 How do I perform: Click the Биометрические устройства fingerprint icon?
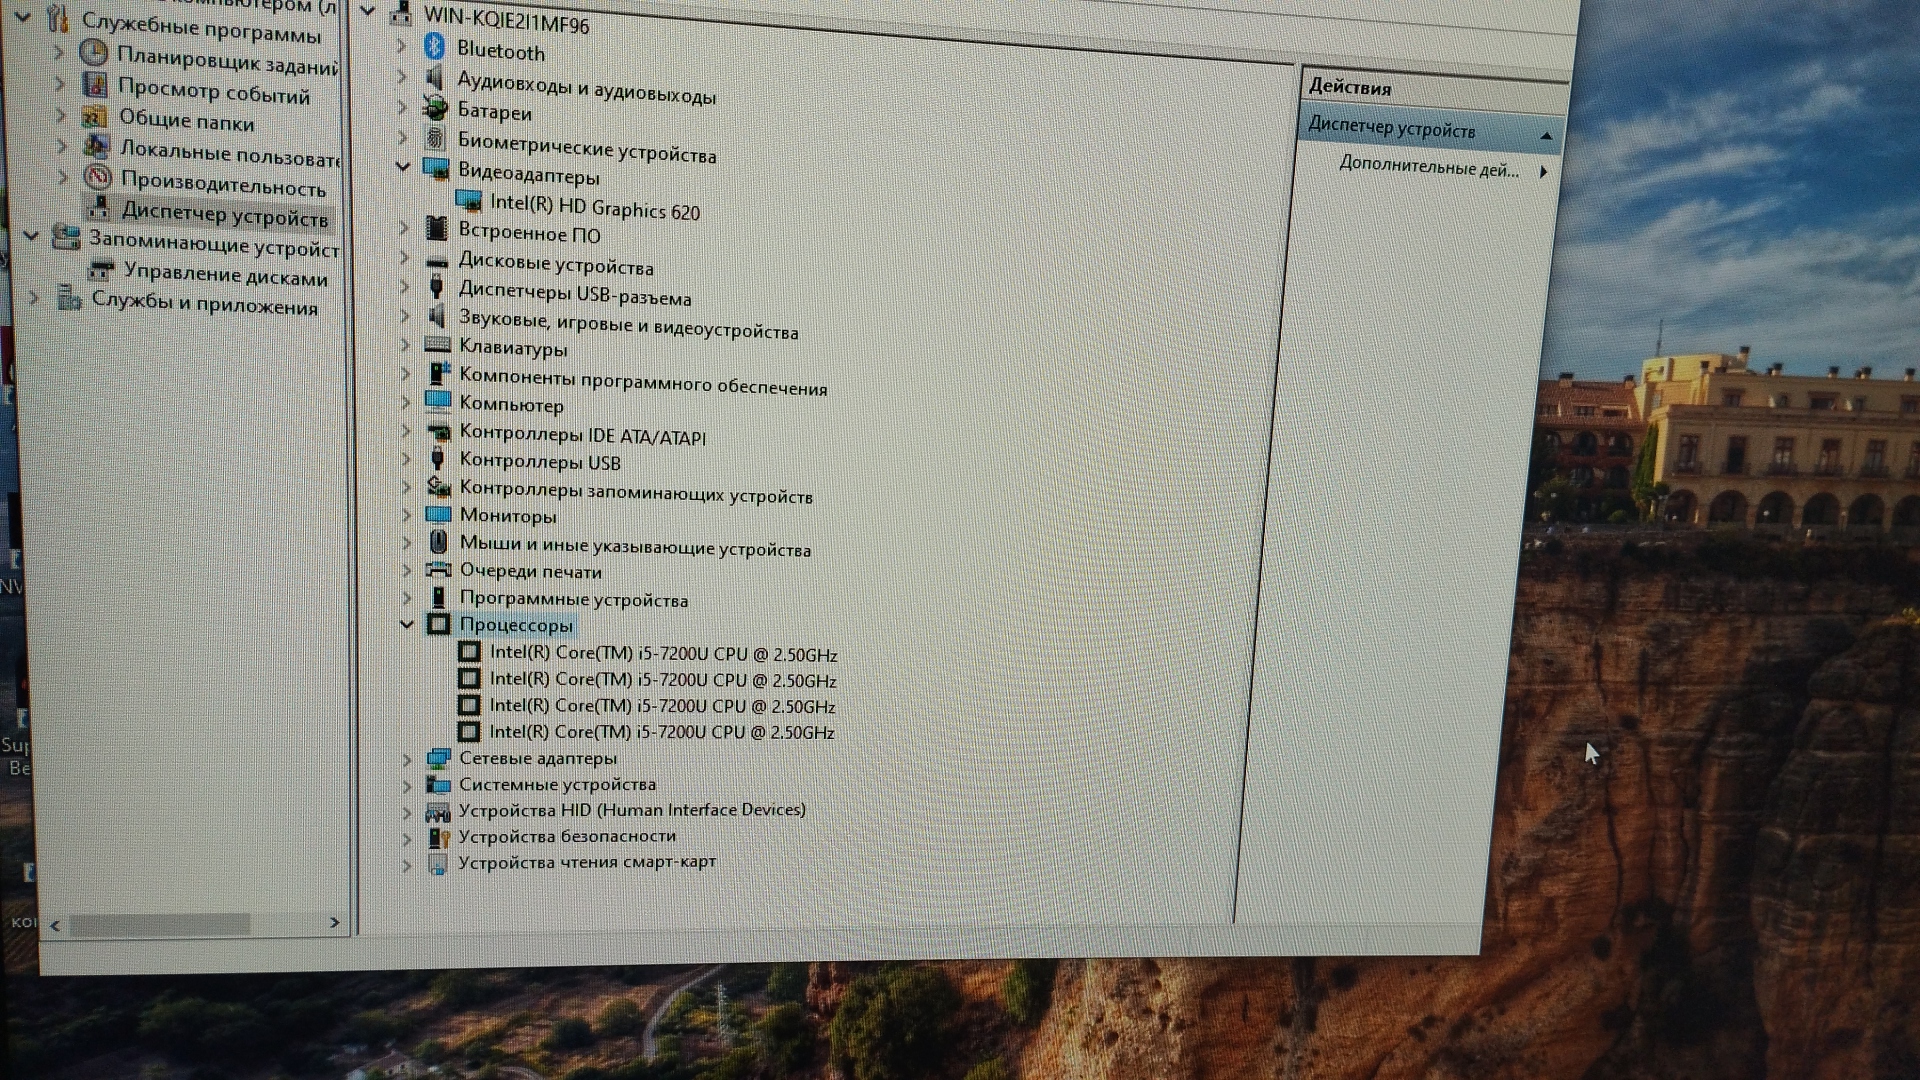(435, 138)
